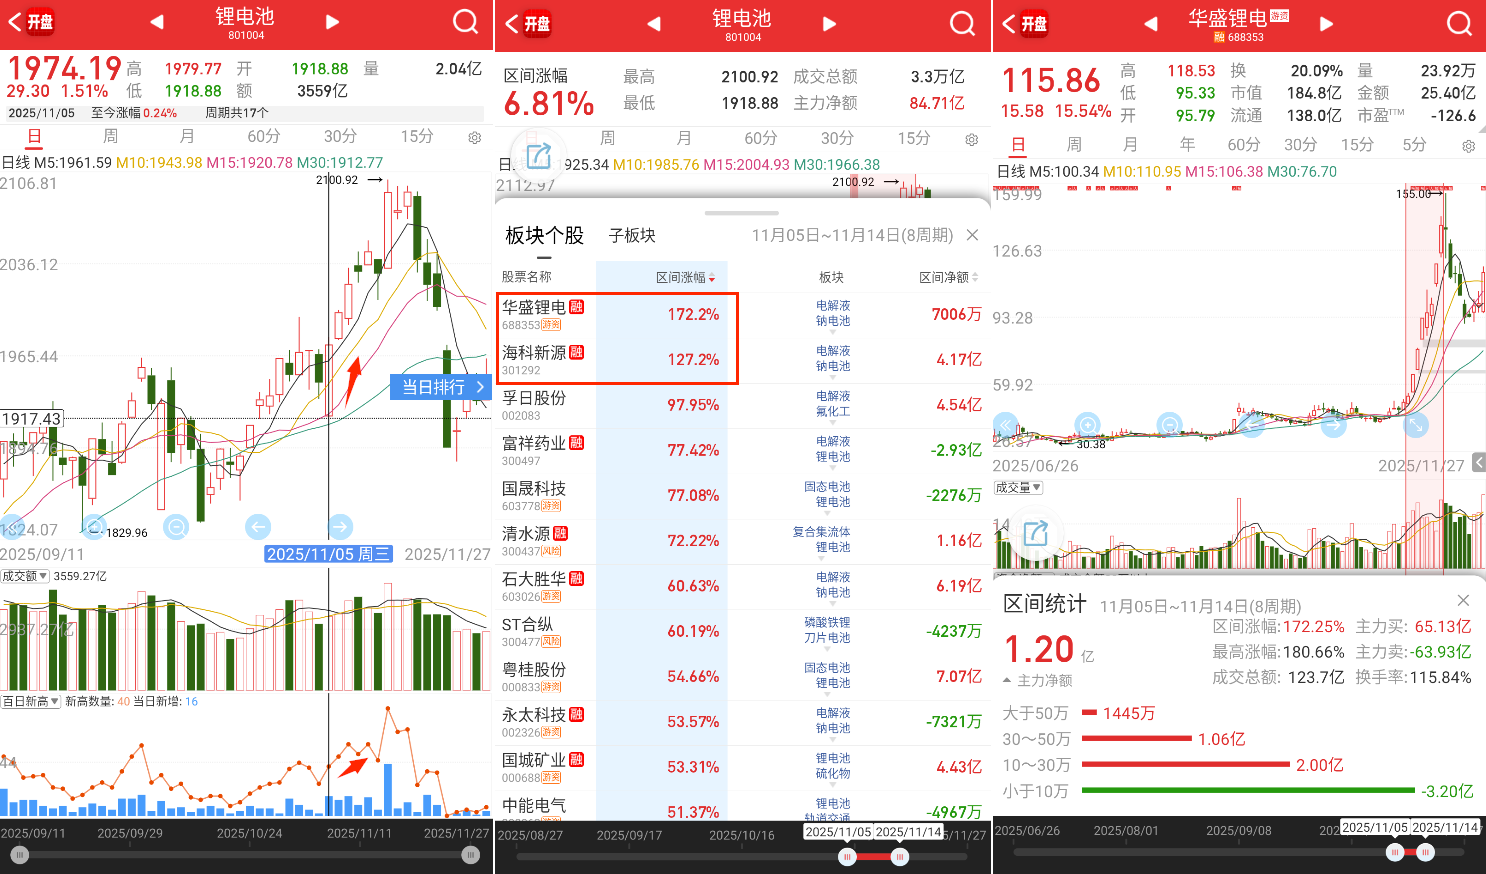This screenshot has width=1486, height=874.
Task: Expand the 成交量 indicator dropdown
Action: coord(1018,488)
